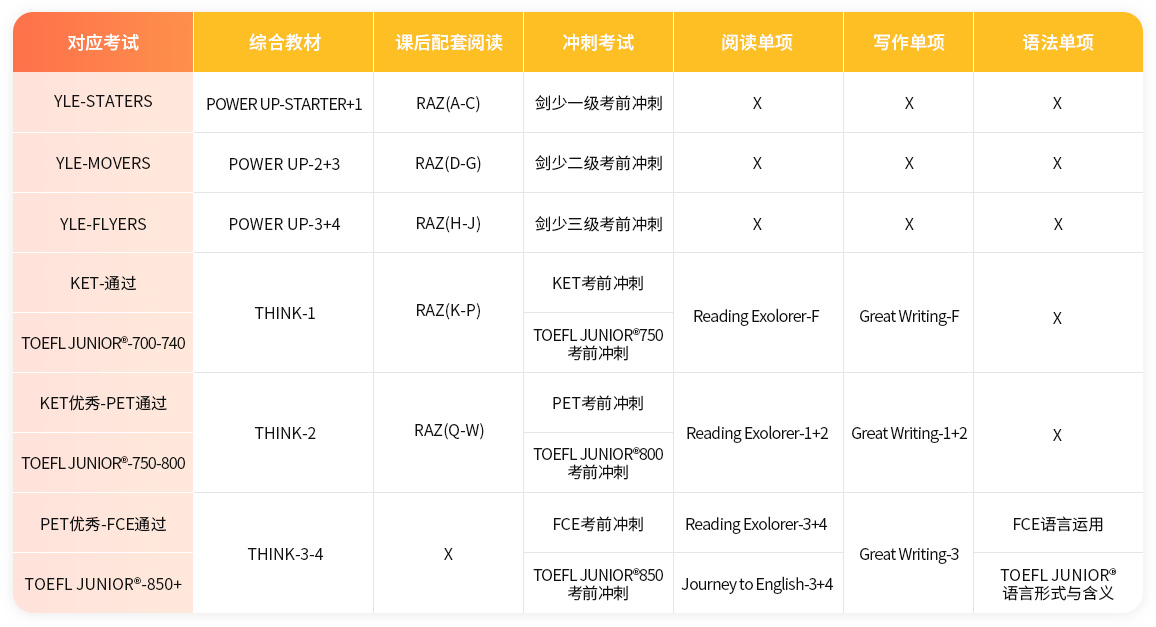The image size is (1156, 627).
Task: Click TOEFL JUNIOR 语言形式与含义 cell
Action: [1058, 583]
